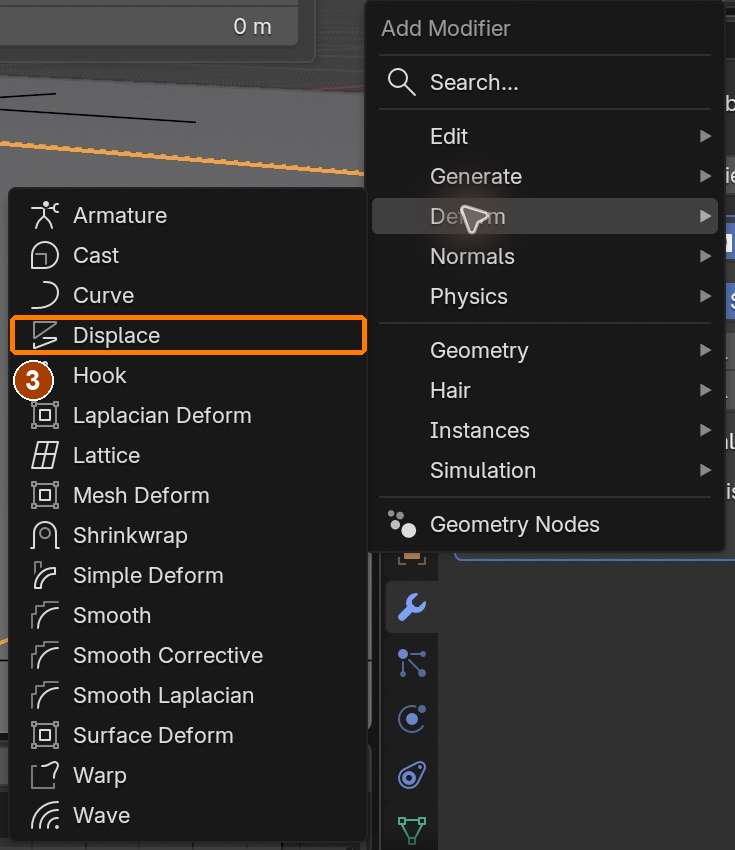Click the Displace modifier icon
Image resolution: width=735 pixels, height=850 pixels.
coord(44,335)
